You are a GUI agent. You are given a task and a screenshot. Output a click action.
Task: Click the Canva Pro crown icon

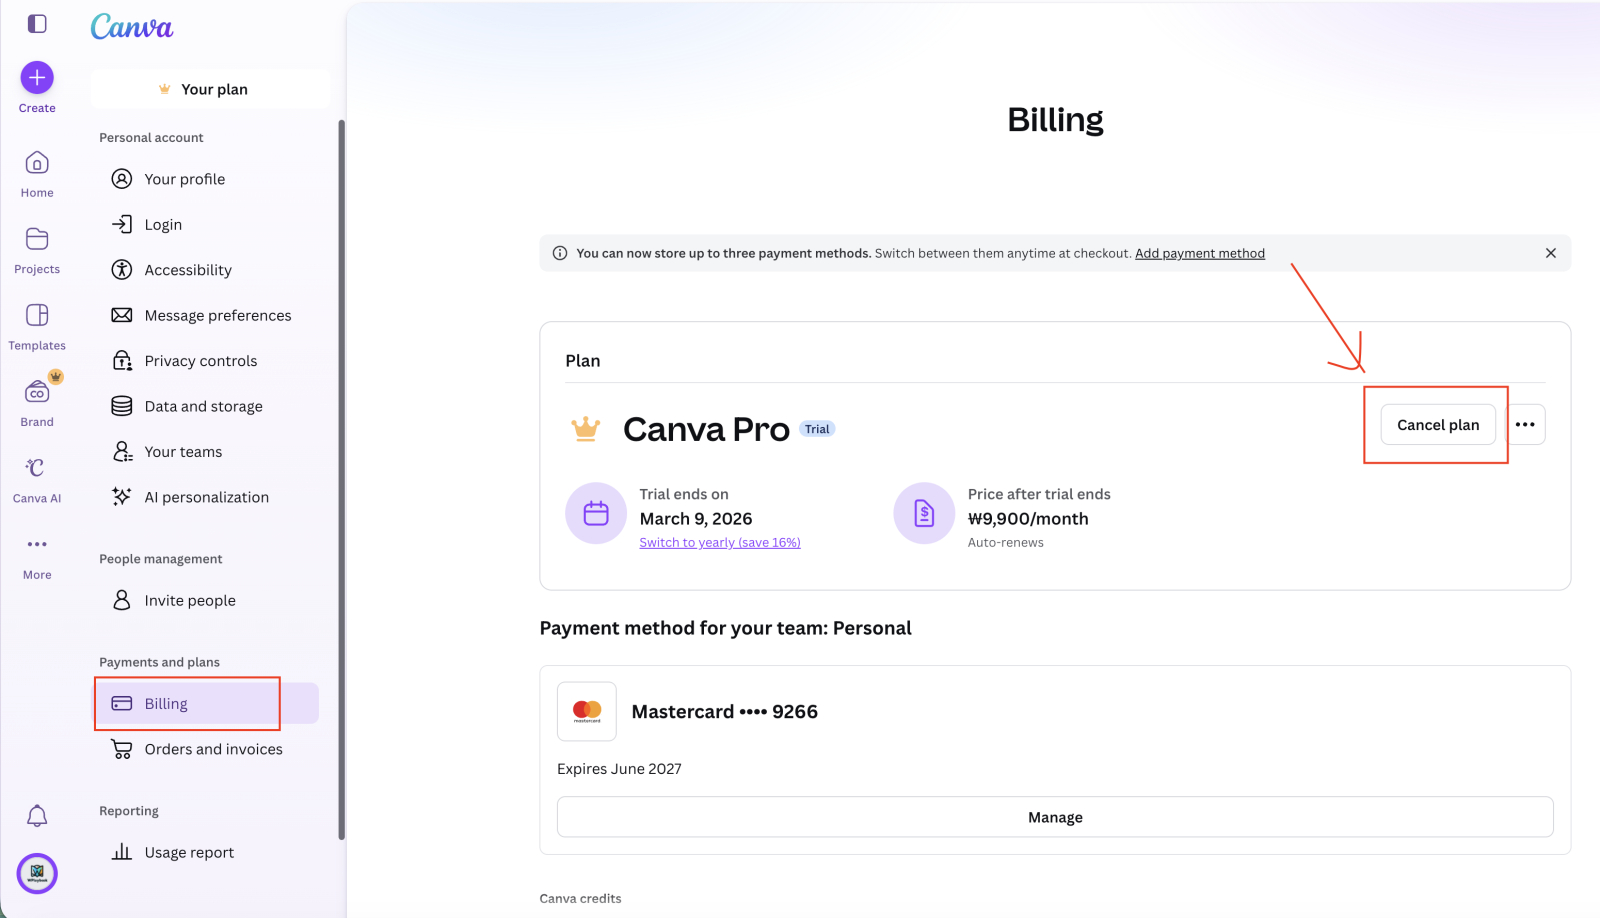click(x=586, y=429)
